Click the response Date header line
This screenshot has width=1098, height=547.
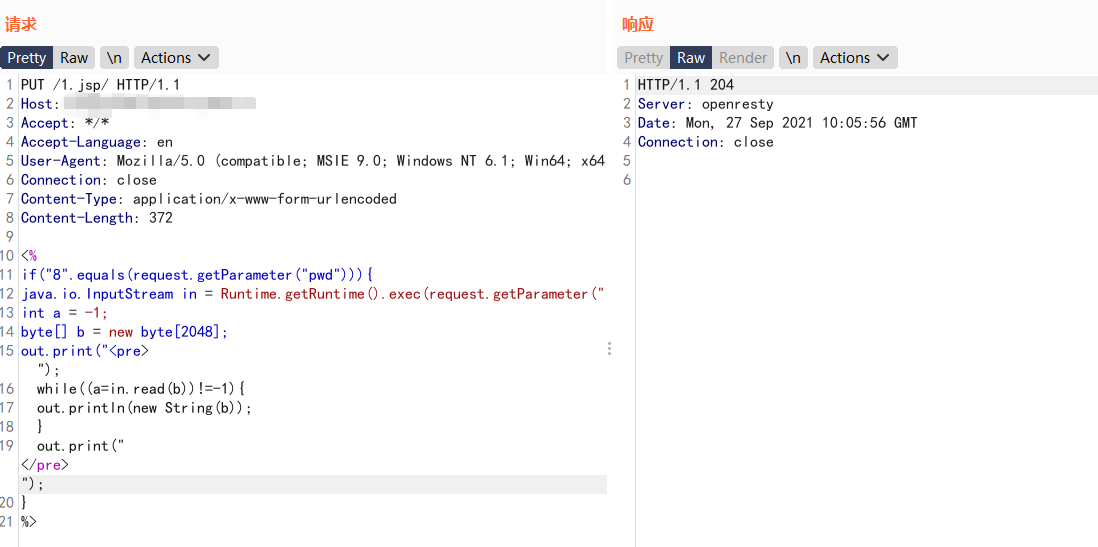[x=777, y=123]
